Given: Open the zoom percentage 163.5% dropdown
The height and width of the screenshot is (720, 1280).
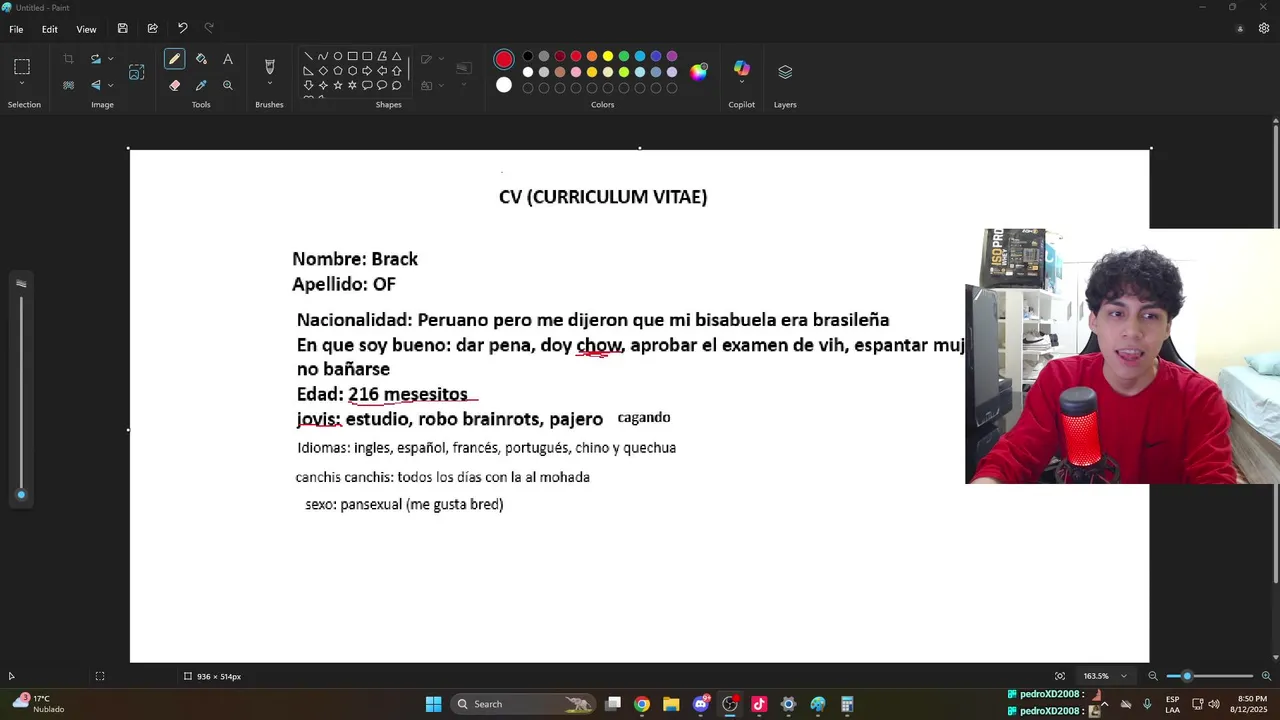Looking at the screenshot, I should tap(1123, 676).
